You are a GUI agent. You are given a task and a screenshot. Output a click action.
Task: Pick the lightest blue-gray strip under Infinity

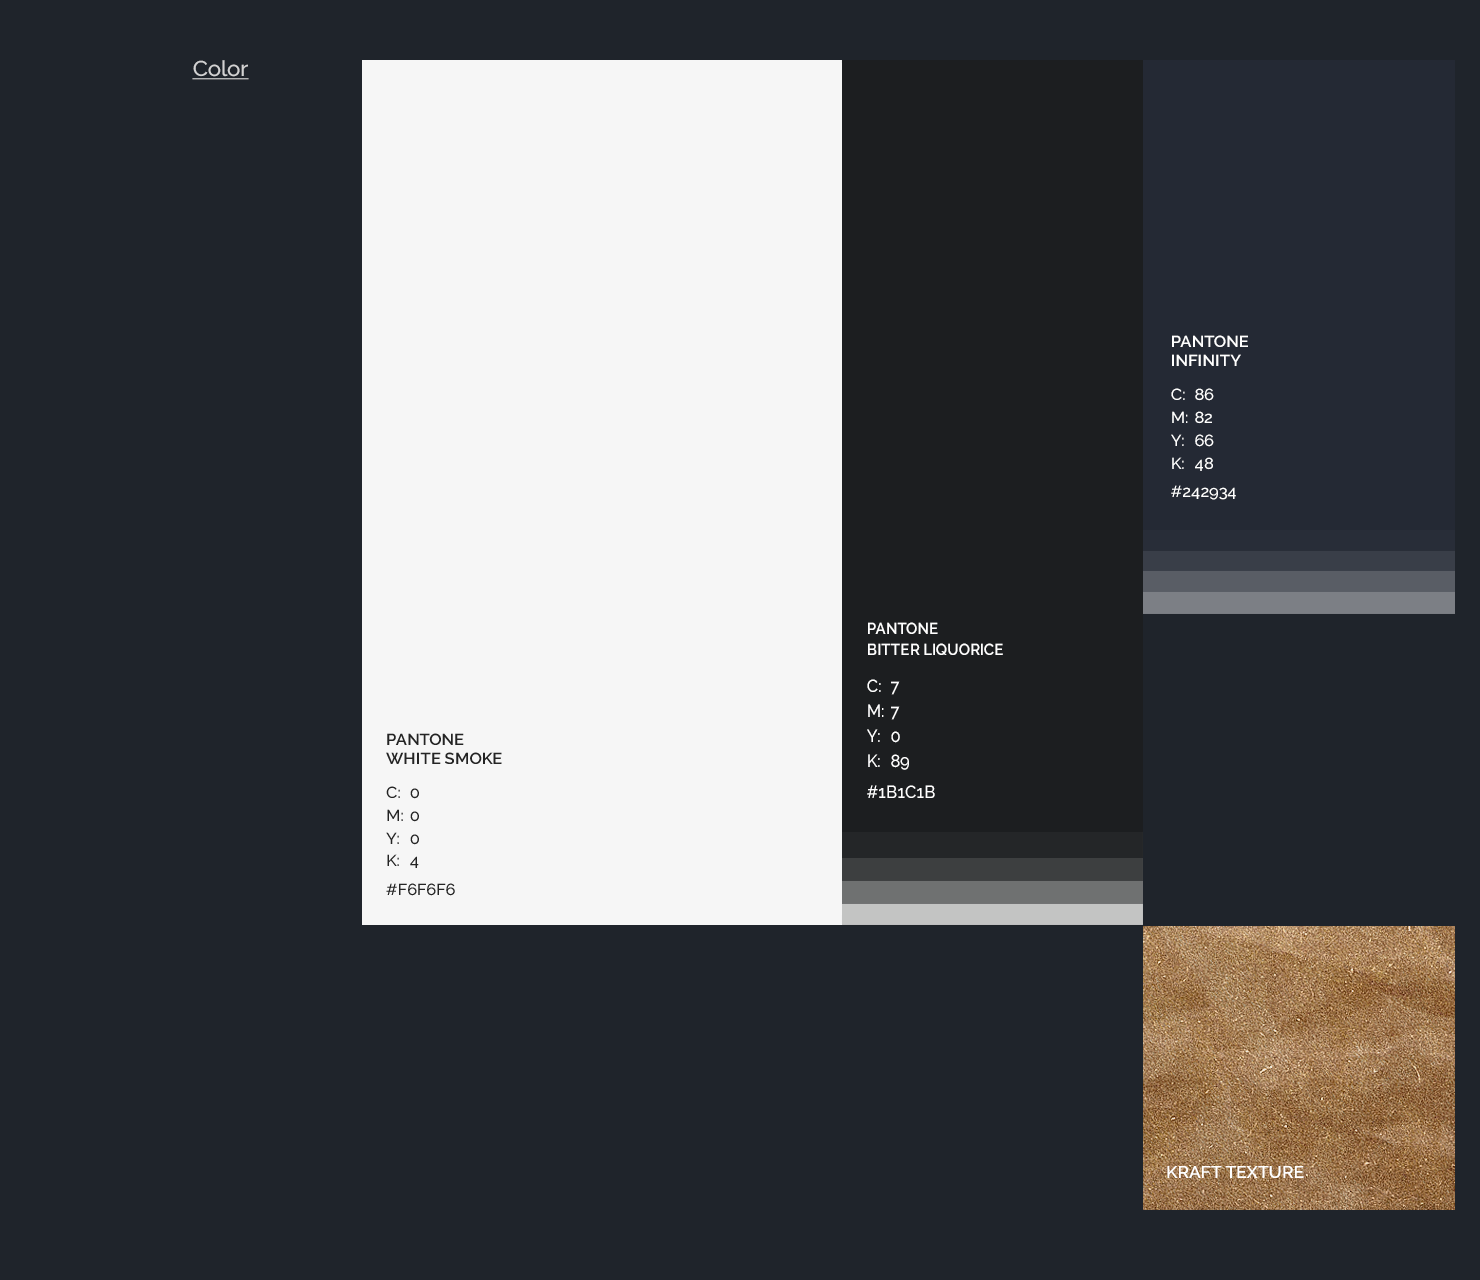coord(1298,603)
